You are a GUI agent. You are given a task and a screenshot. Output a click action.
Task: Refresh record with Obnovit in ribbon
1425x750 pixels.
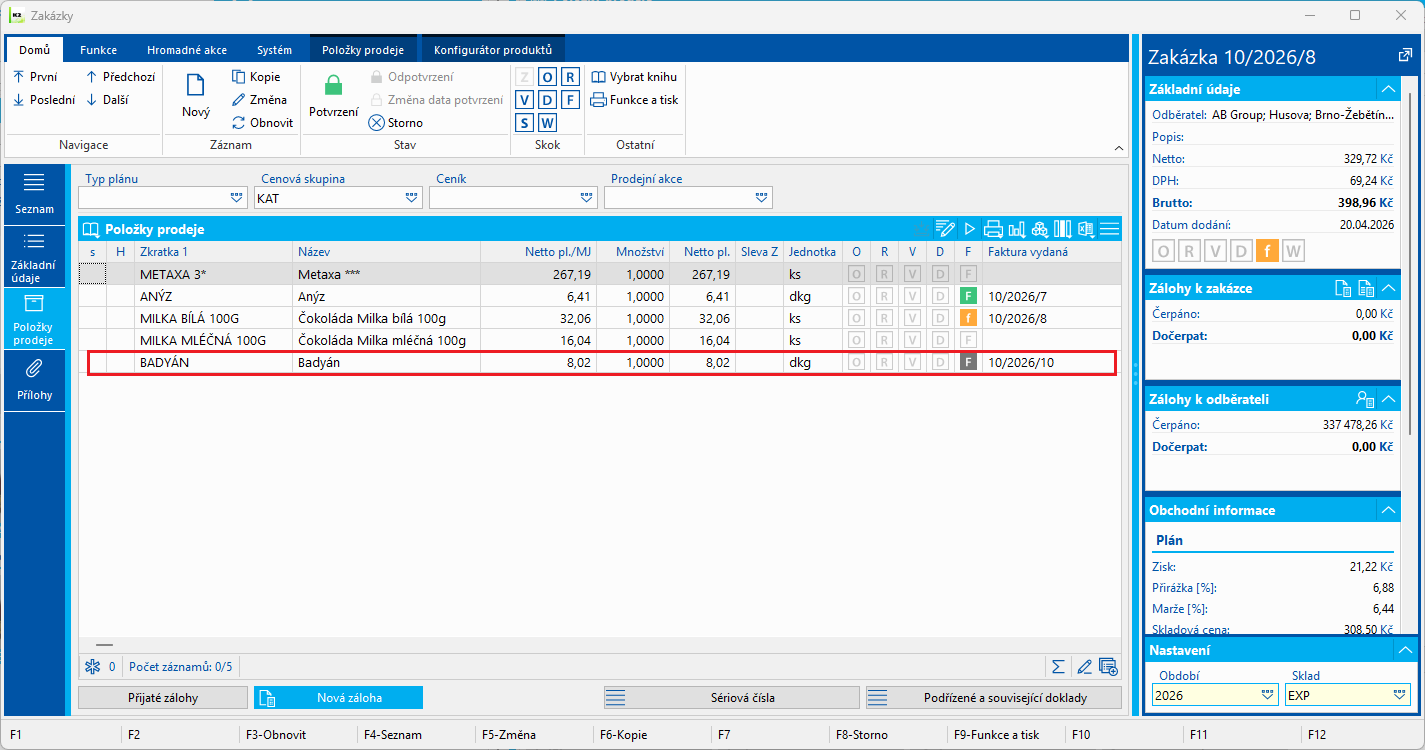pos(262,123)
